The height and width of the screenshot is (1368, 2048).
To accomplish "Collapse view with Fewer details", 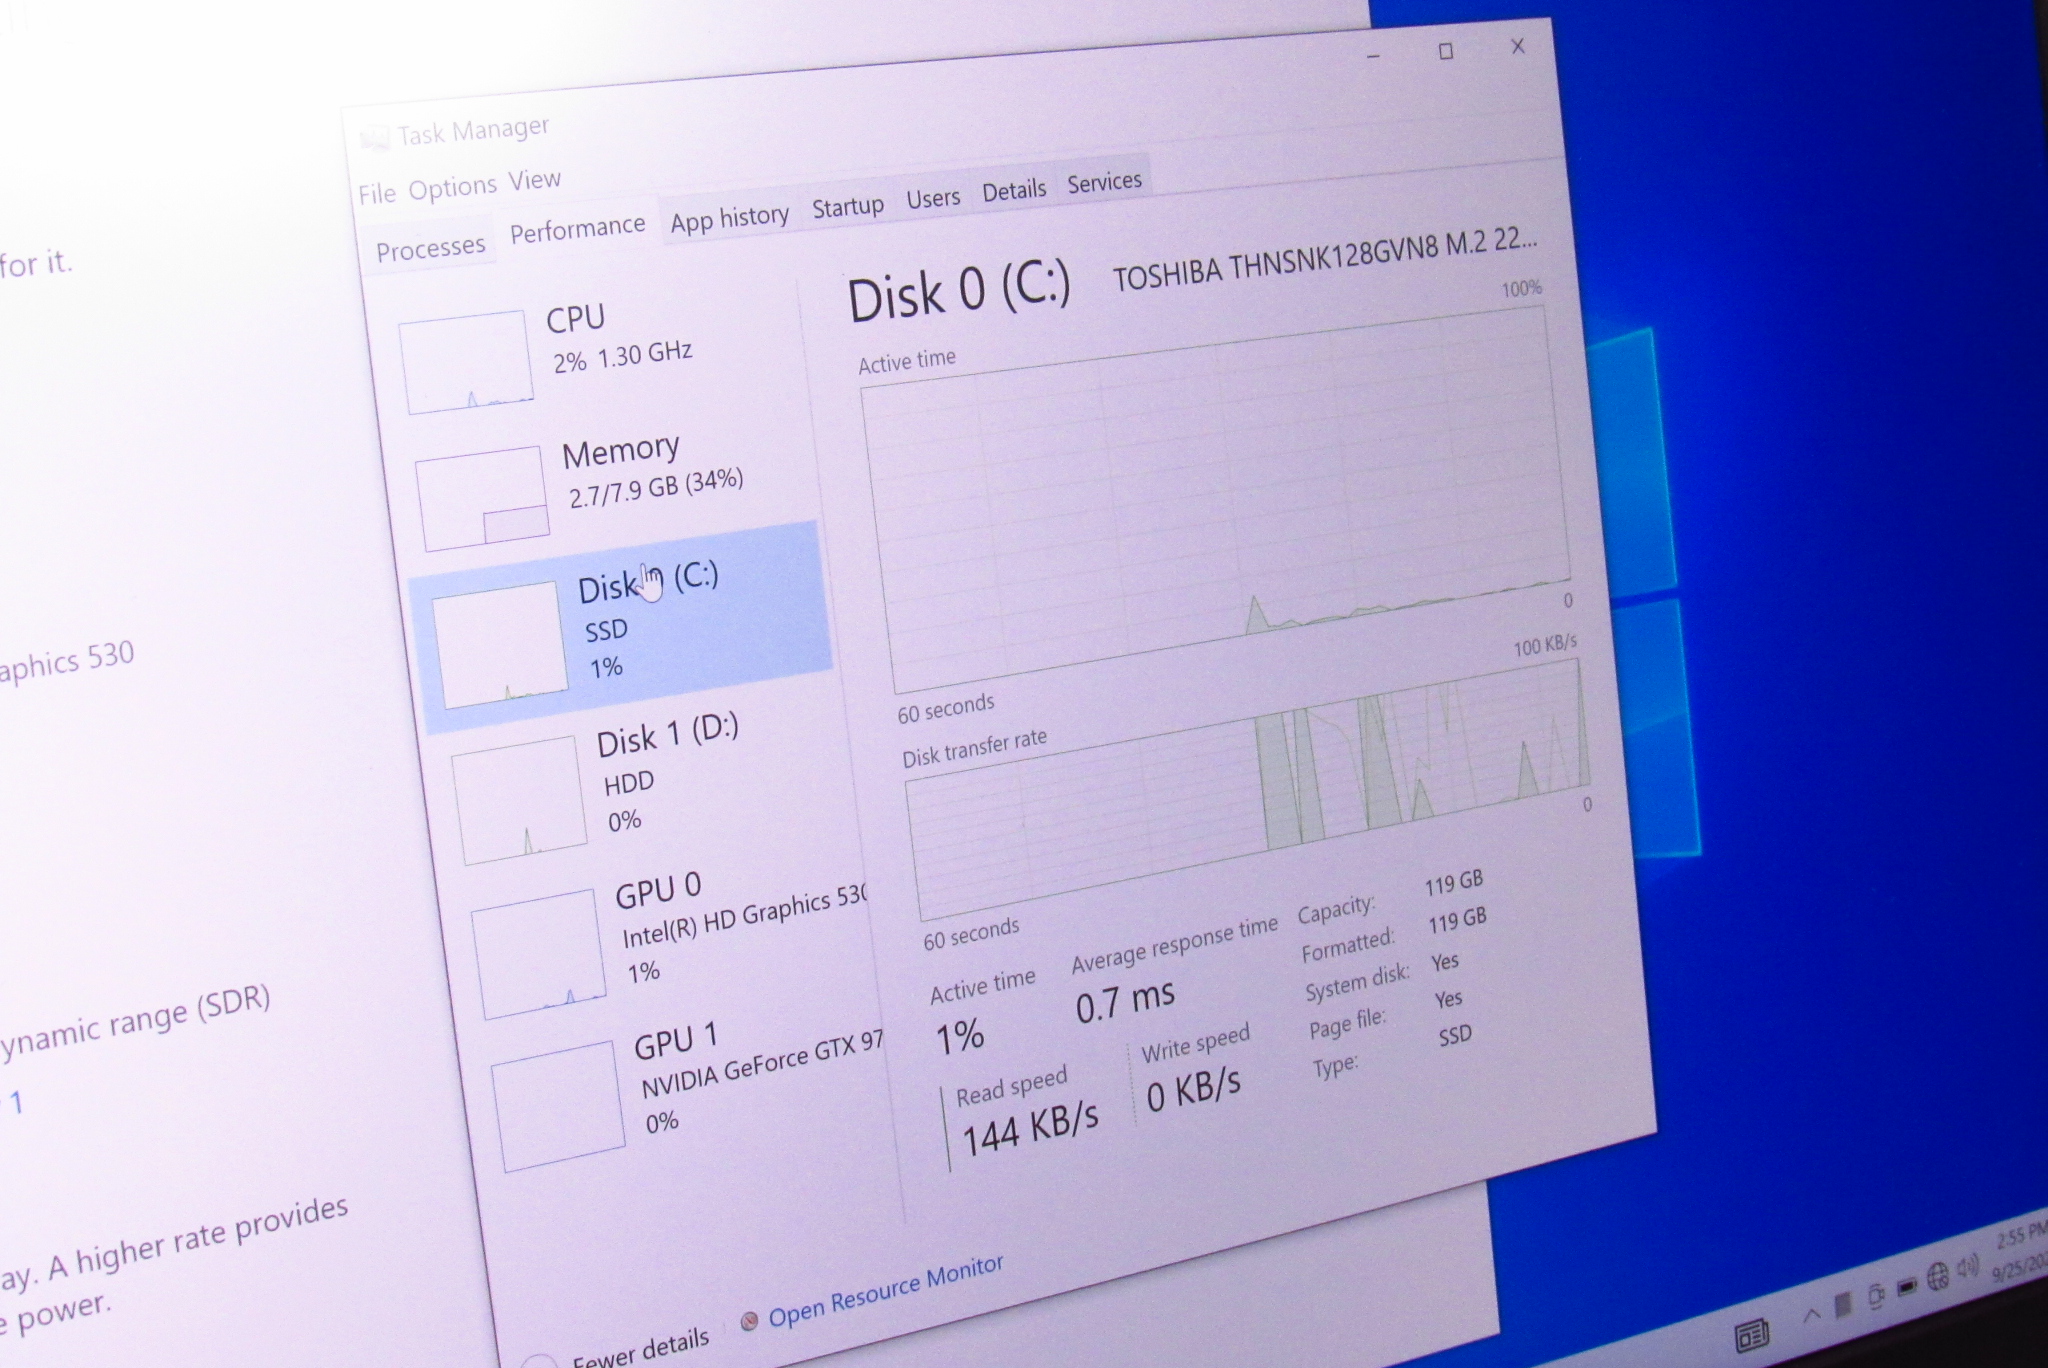I will click(x=640, y=1346).
